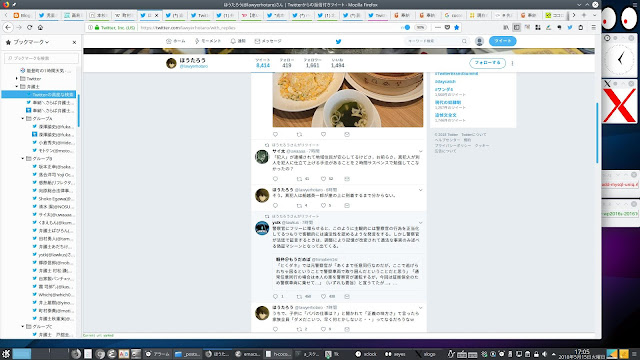Click サイ太 user avatar in retweeted tweet
Viewport: 640px width, 360px height.
(x=262, y=157)
